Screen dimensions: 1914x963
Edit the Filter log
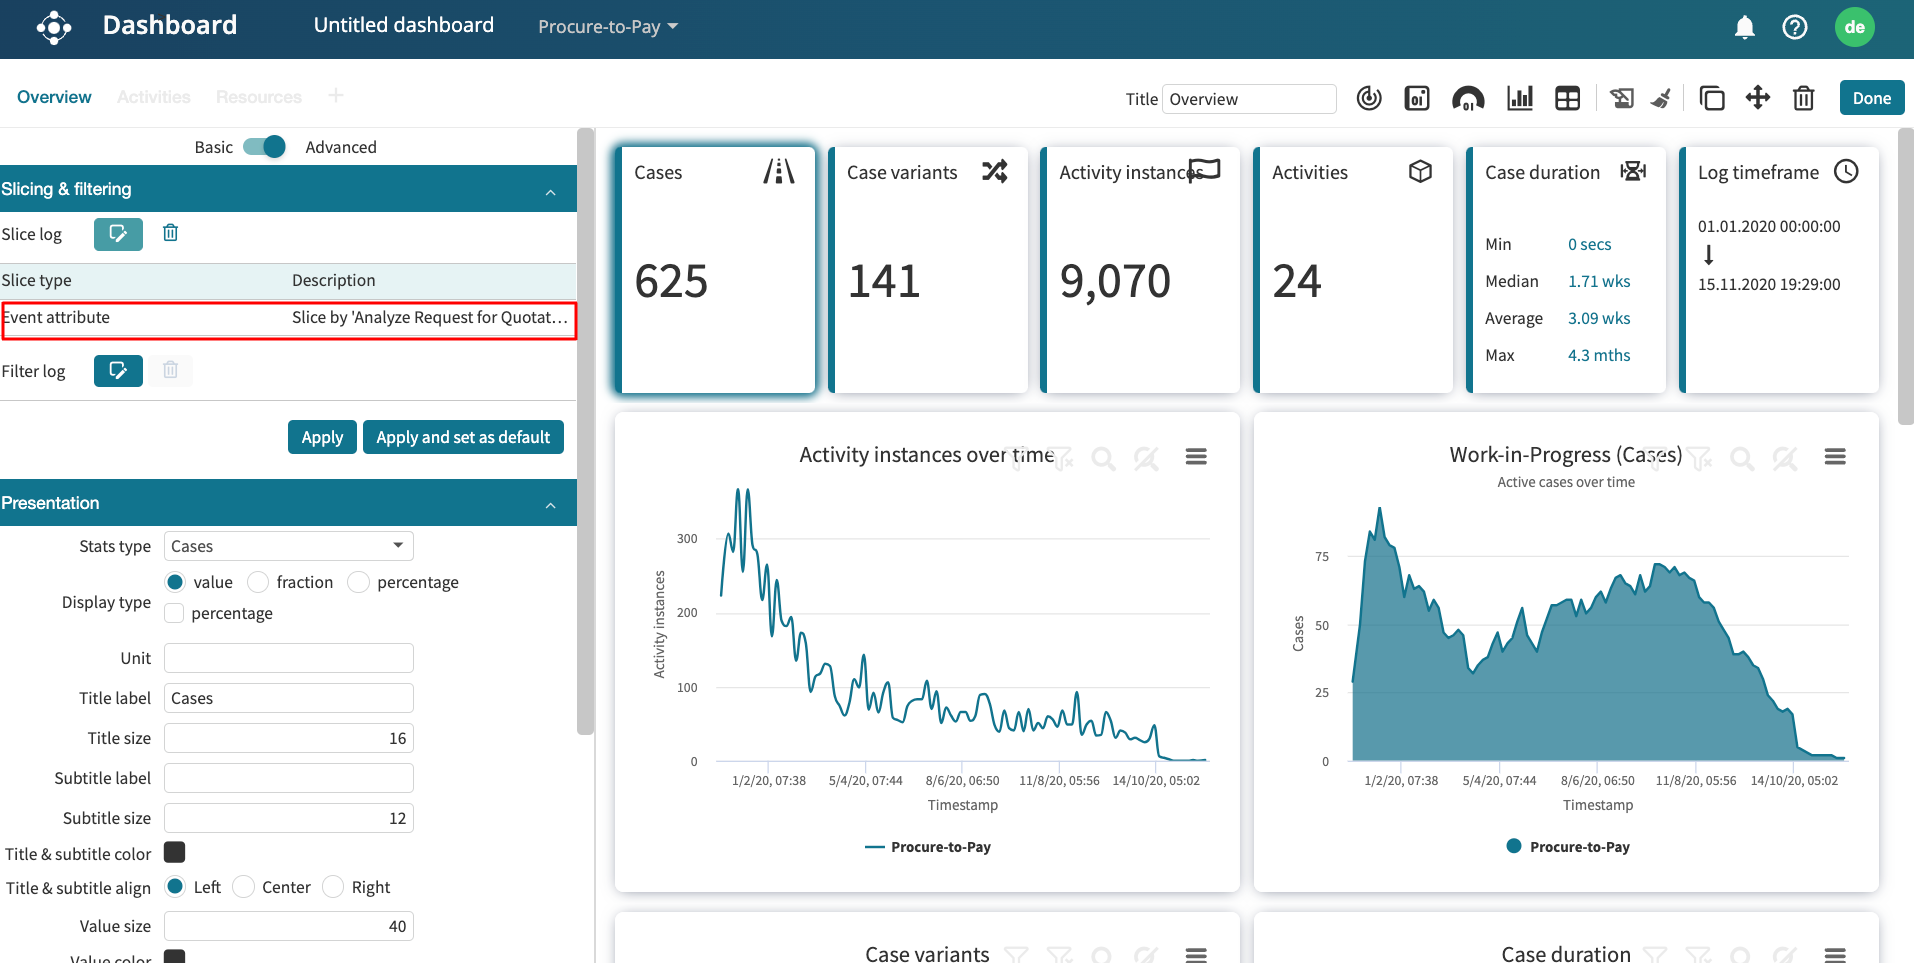[x=118, y=371]
